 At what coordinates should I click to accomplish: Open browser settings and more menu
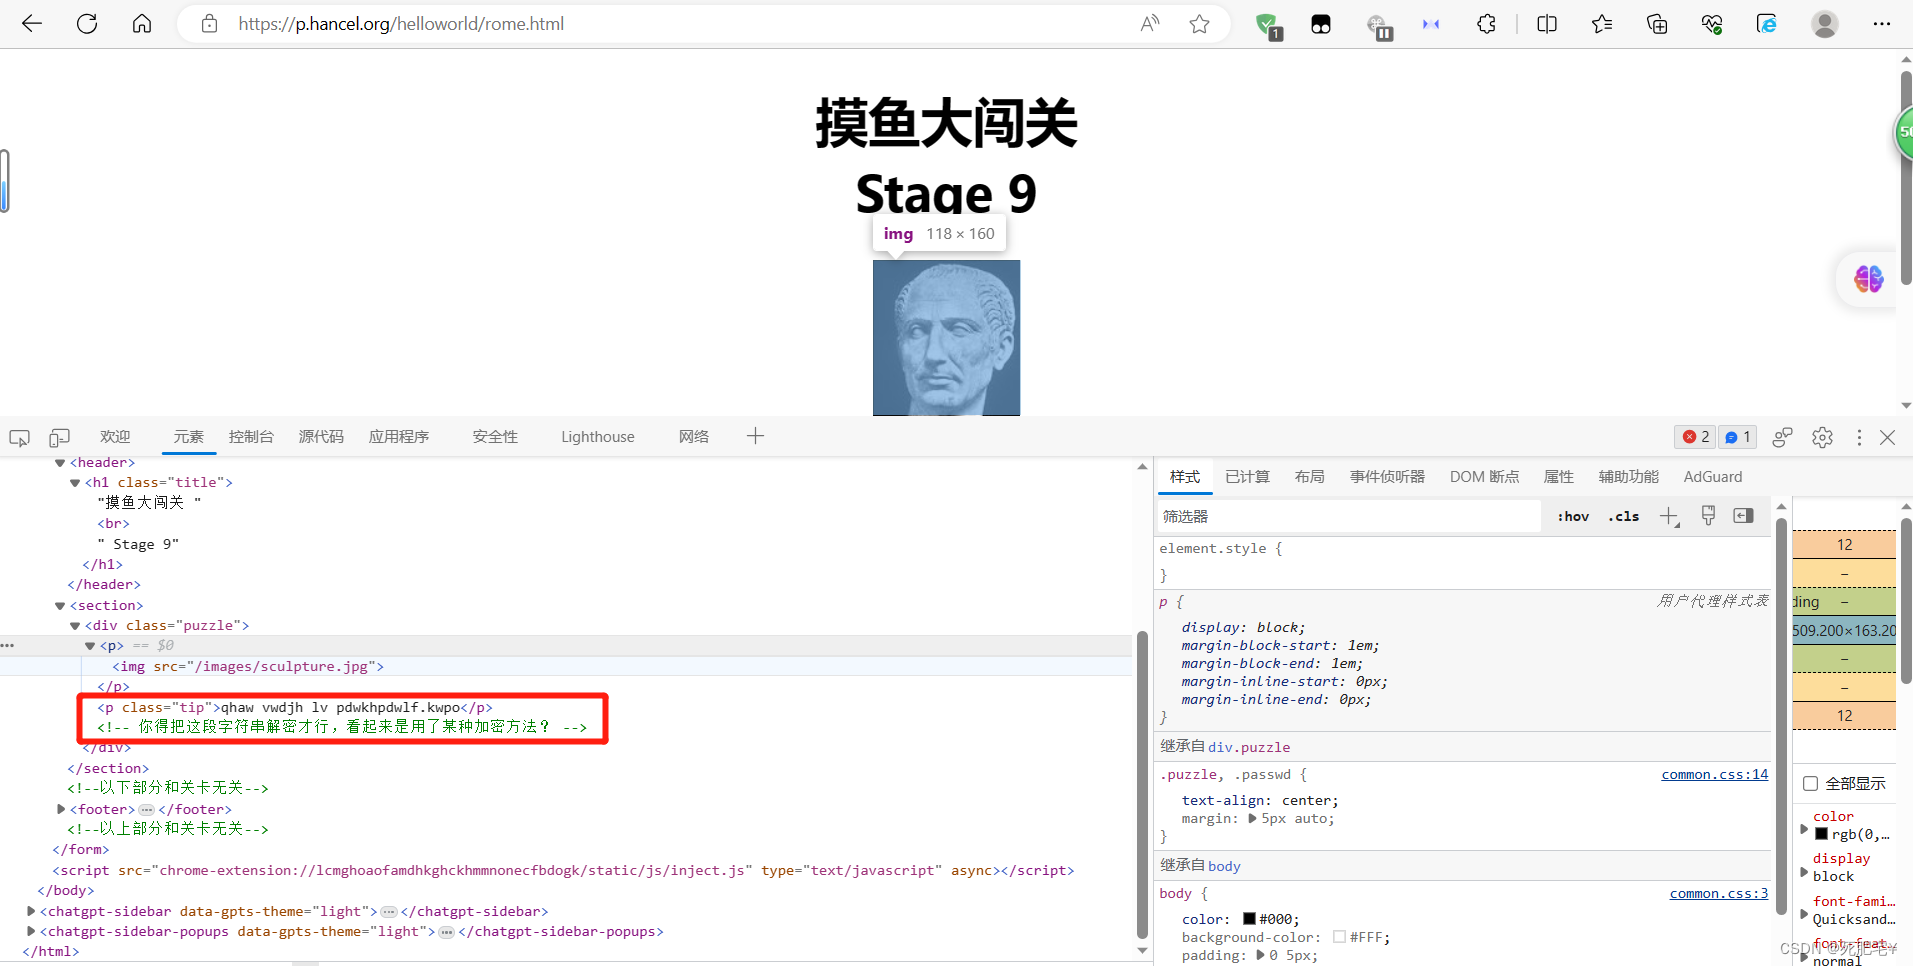coord(1882,24)
